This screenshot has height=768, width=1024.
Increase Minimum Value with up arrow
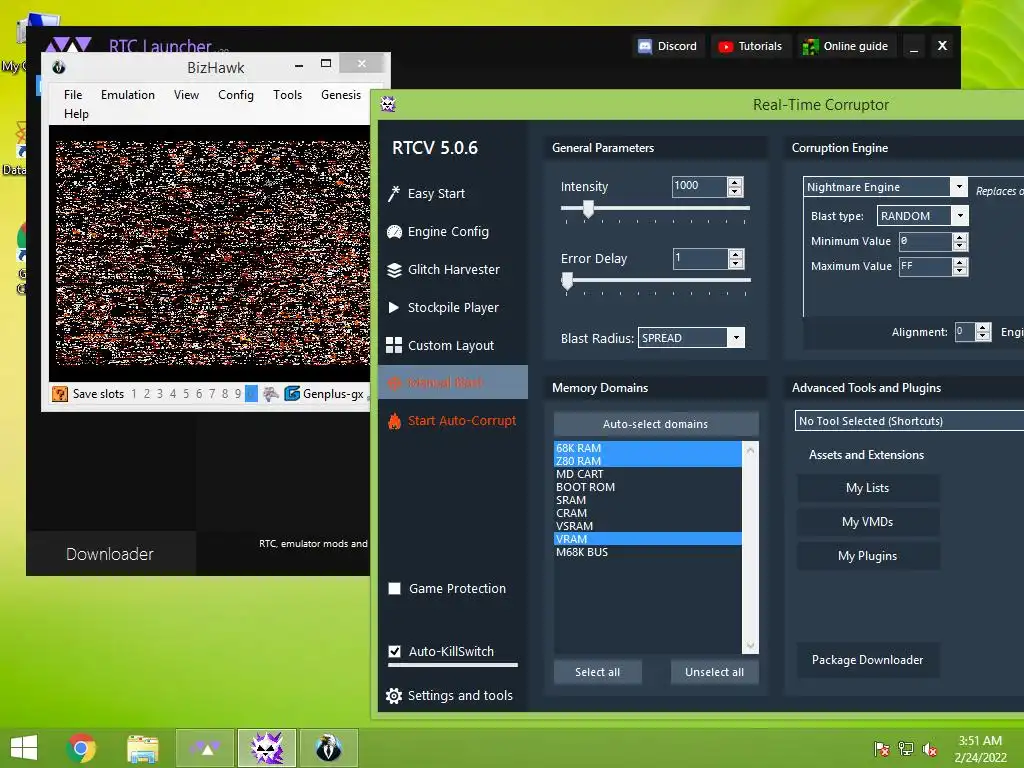tap(960, 238)
